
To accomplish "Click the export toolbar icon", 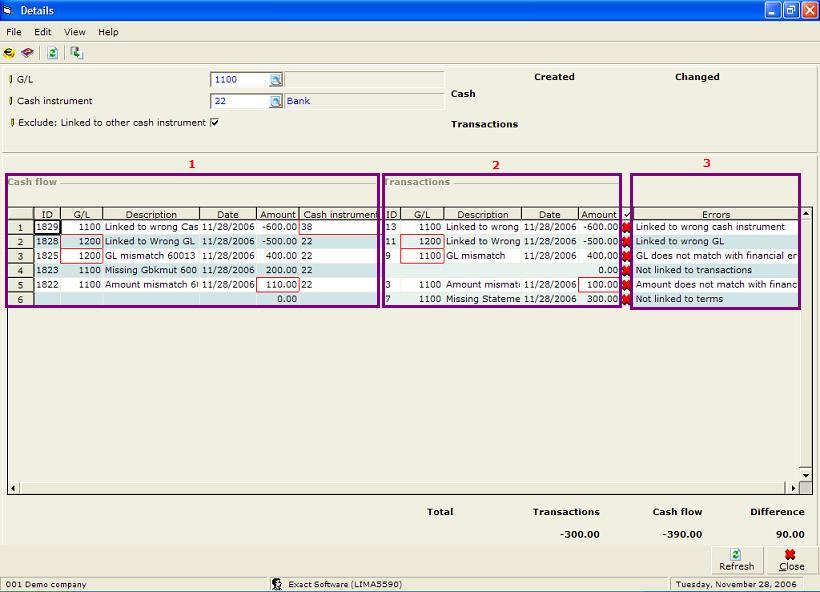I will (76, 52).
